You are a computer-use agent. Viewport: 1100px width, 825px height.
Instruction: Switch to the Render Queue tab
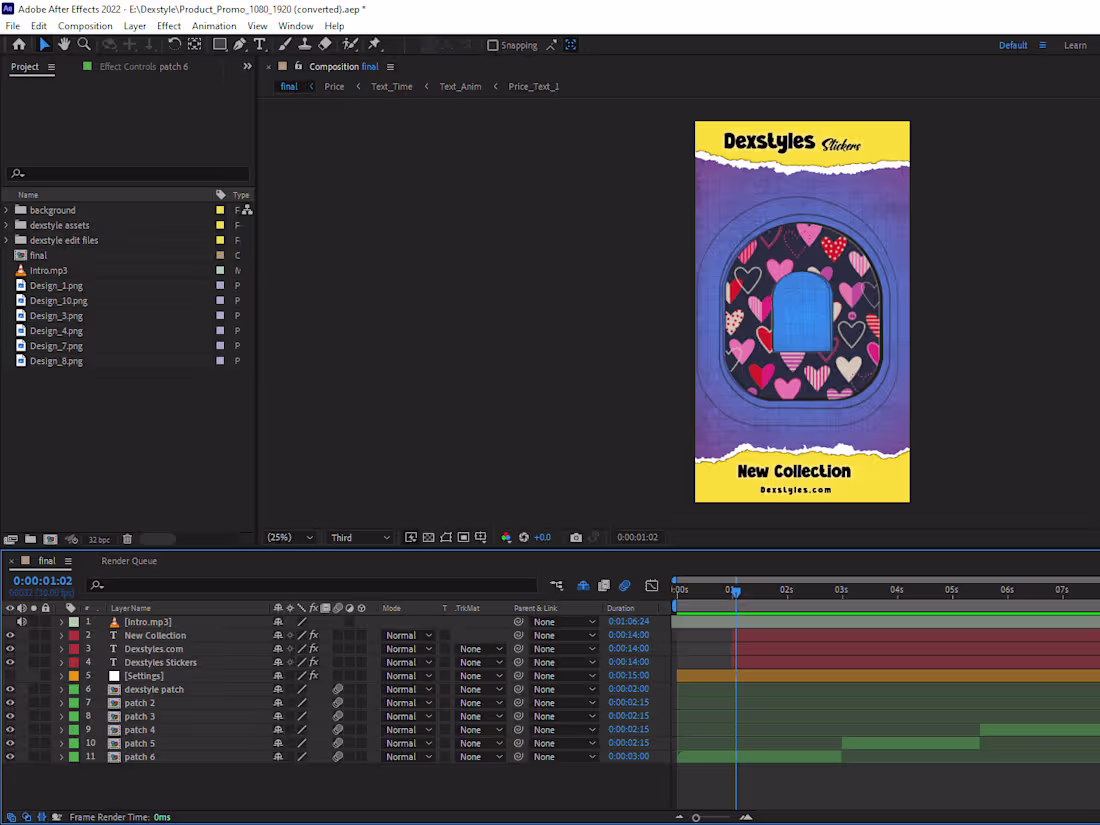(128, 560)
